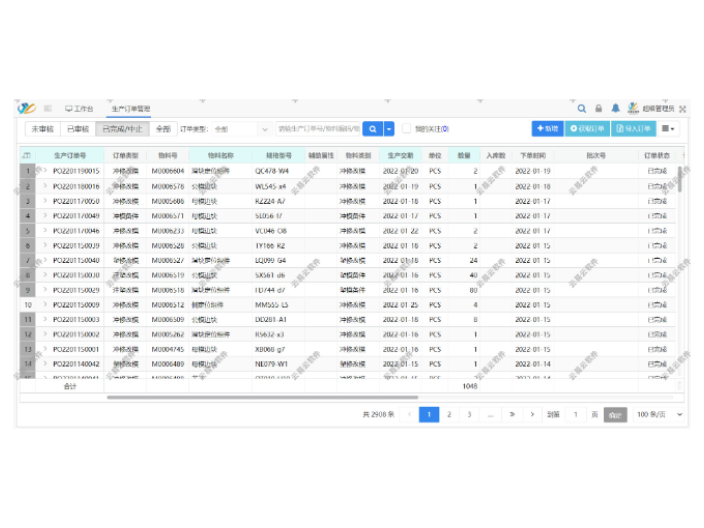Expand row PO2201180016
The width and height of the screenshot is (704, 528).
click(x=45, y=185)
